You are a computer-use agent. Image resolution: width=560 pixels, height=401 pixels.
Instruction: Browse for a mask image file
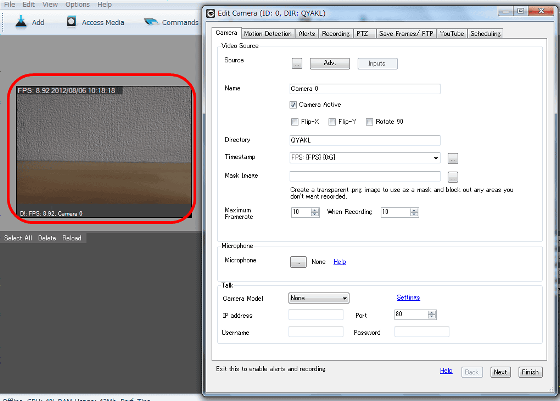(x=452, y=176)
